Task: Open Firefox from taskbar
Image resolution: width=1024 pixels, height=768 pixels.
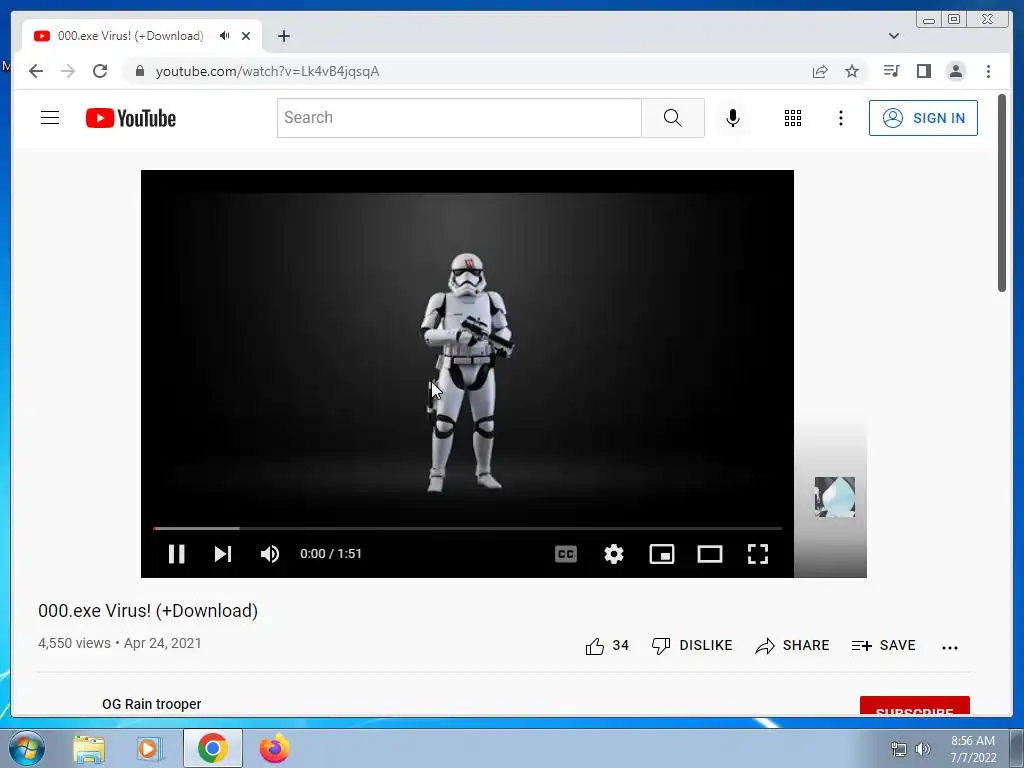Action: tap(274, 749)
